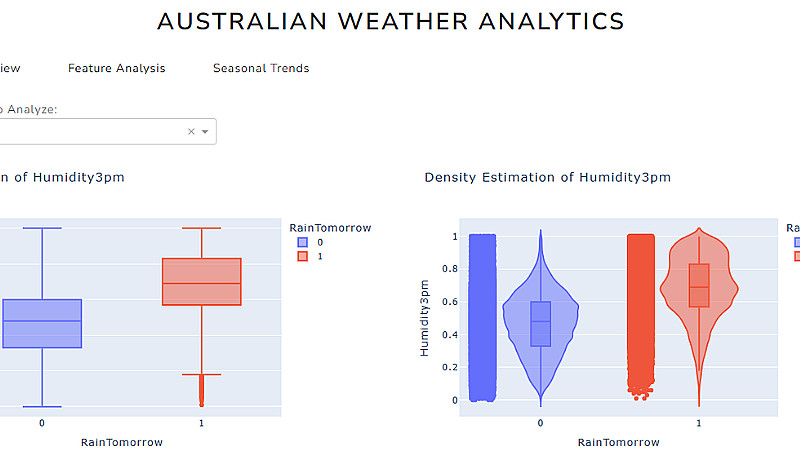This screenshot has width=800, height=460.
Task: Open the Seasonal Trends tab
Action: (261, 68)
